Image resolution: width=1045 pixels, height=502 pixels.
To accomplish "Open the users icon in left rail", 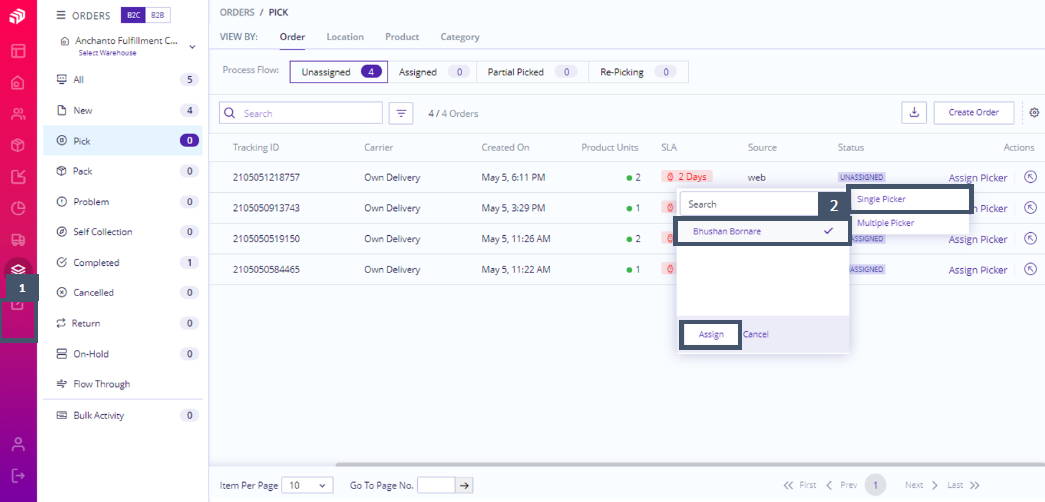I will [x=18, y=114].
